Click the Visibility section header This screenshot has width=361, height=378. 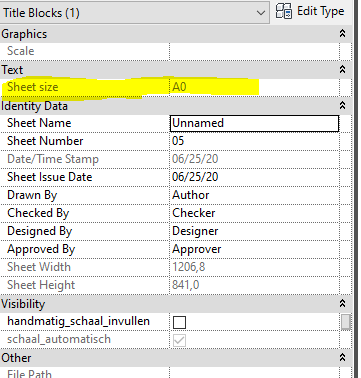point(176,304)
